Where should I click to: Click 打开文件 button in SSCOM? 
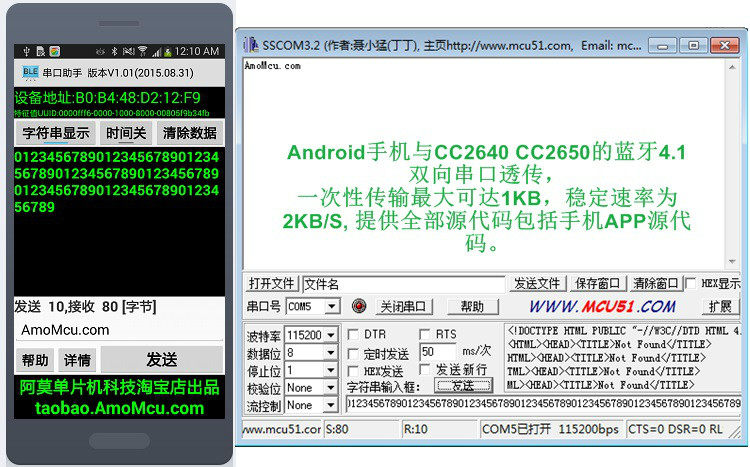[x=272, y=284]
